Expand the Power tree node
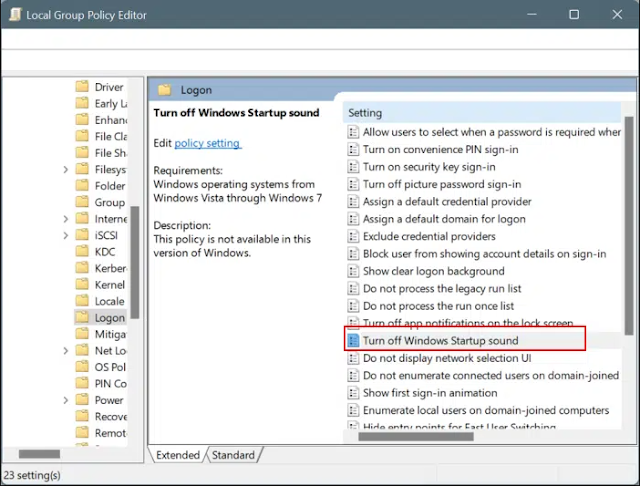 coord(66,400)
